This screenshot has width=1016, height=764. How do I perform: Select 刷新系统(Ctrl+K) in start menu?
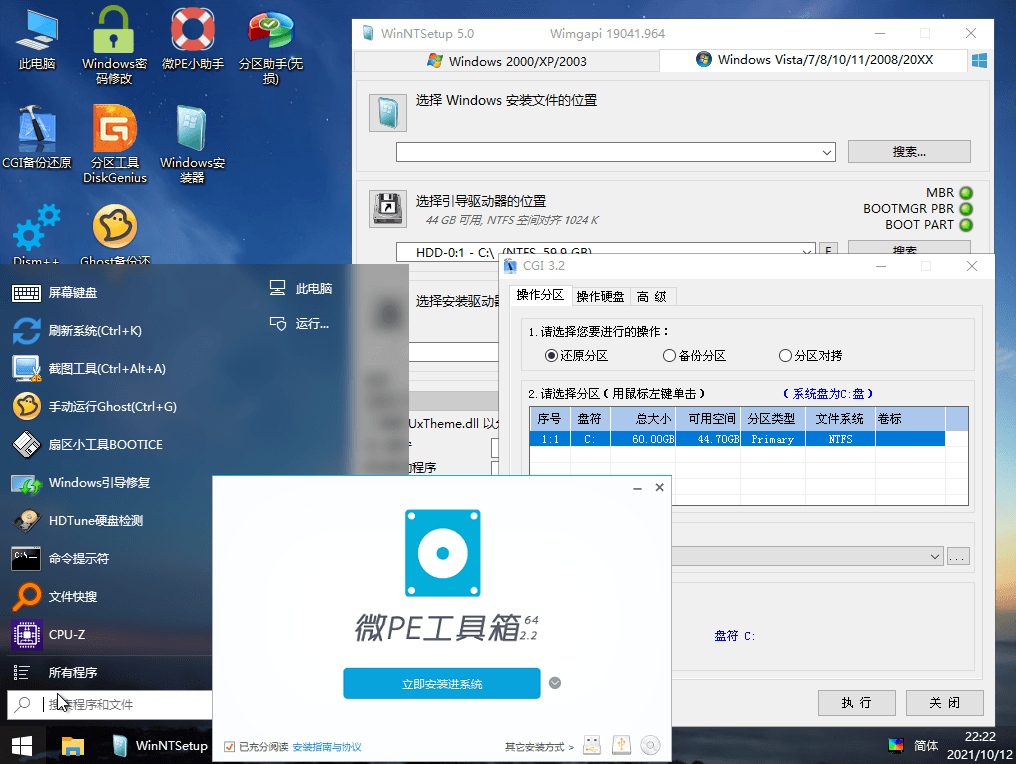[x=78, y=330]
